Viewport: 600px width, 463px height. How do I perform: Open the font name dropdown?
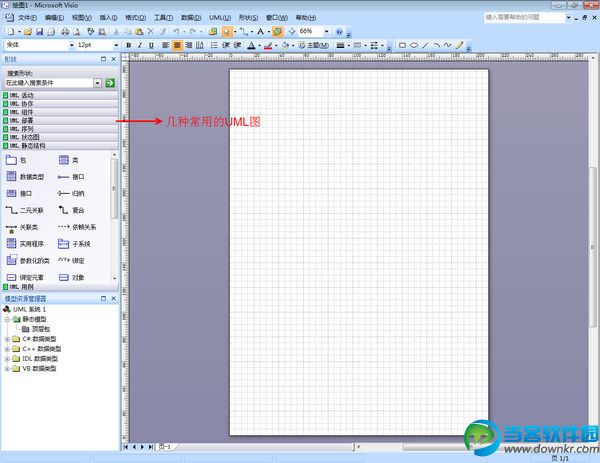tap(71, 45)
